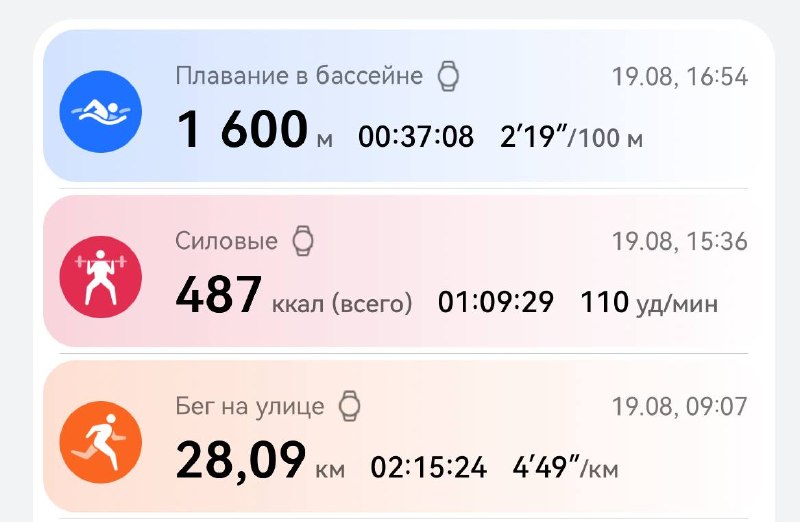Click strength duration 01:09:29
This screenshot has width=800, height=522.
(x=496, y=302)
